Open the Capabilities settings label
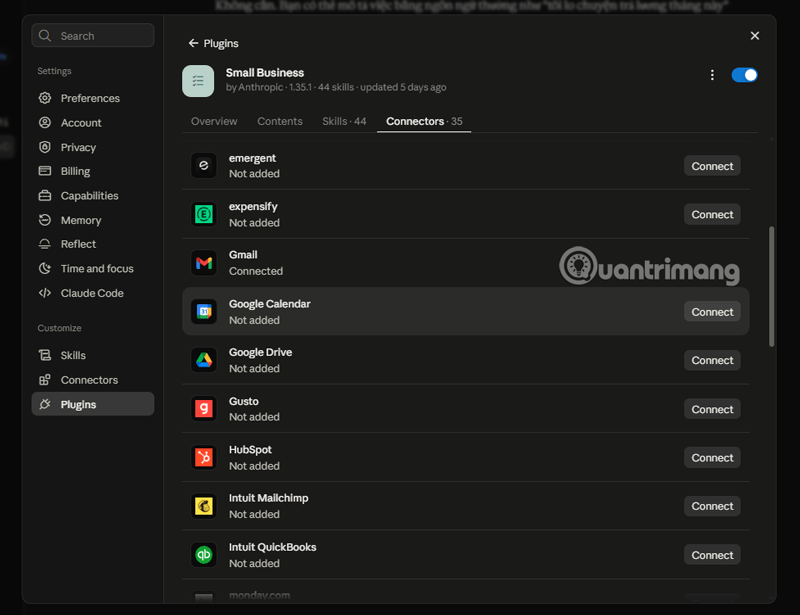This screenshot has height=615, width=800. click(x=89, y=195)
